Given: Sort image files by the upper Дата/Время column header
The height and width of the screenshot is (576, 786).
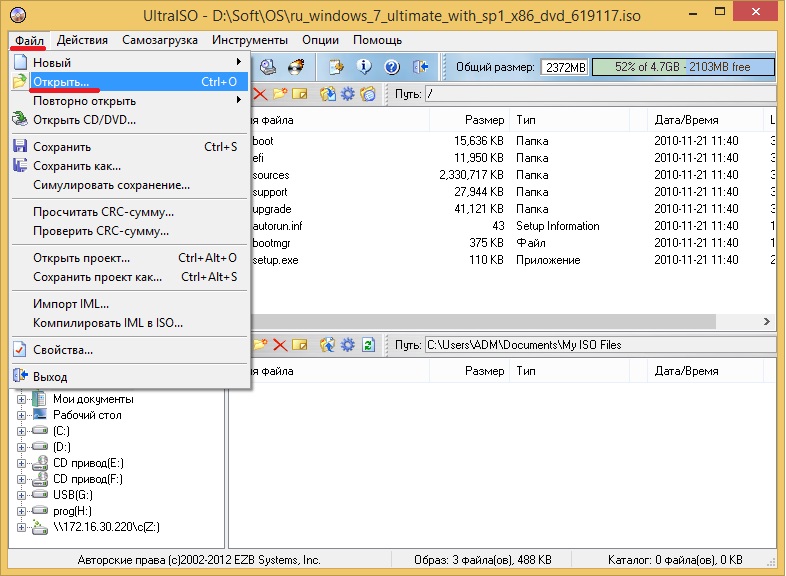Looking at the screenshot, I should (705, 120).
